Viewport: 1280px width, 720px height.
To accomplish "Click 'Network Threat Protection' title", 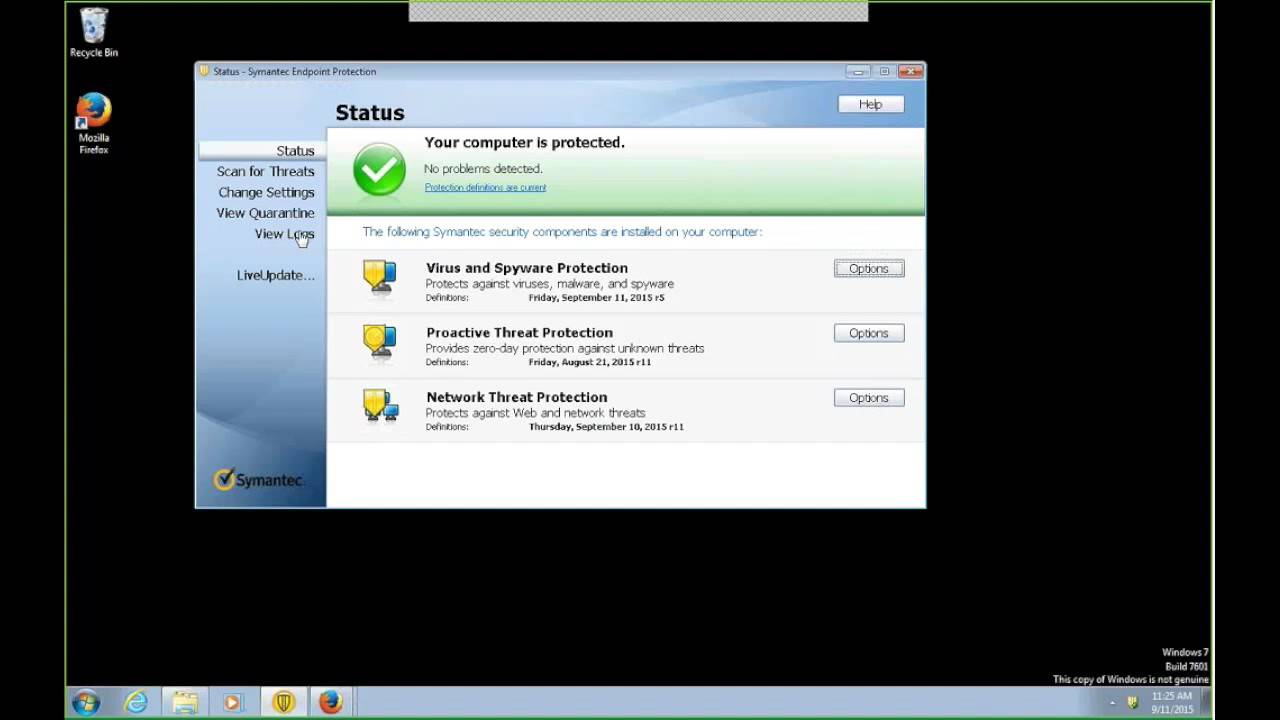I will pos(516,397).
